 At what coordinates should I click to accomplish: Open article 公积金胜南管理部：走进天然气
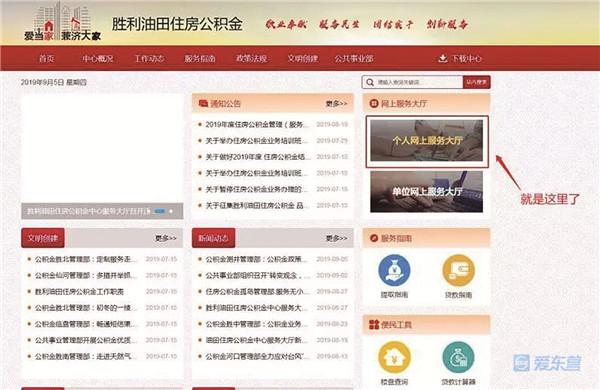(x=86, y=356)
